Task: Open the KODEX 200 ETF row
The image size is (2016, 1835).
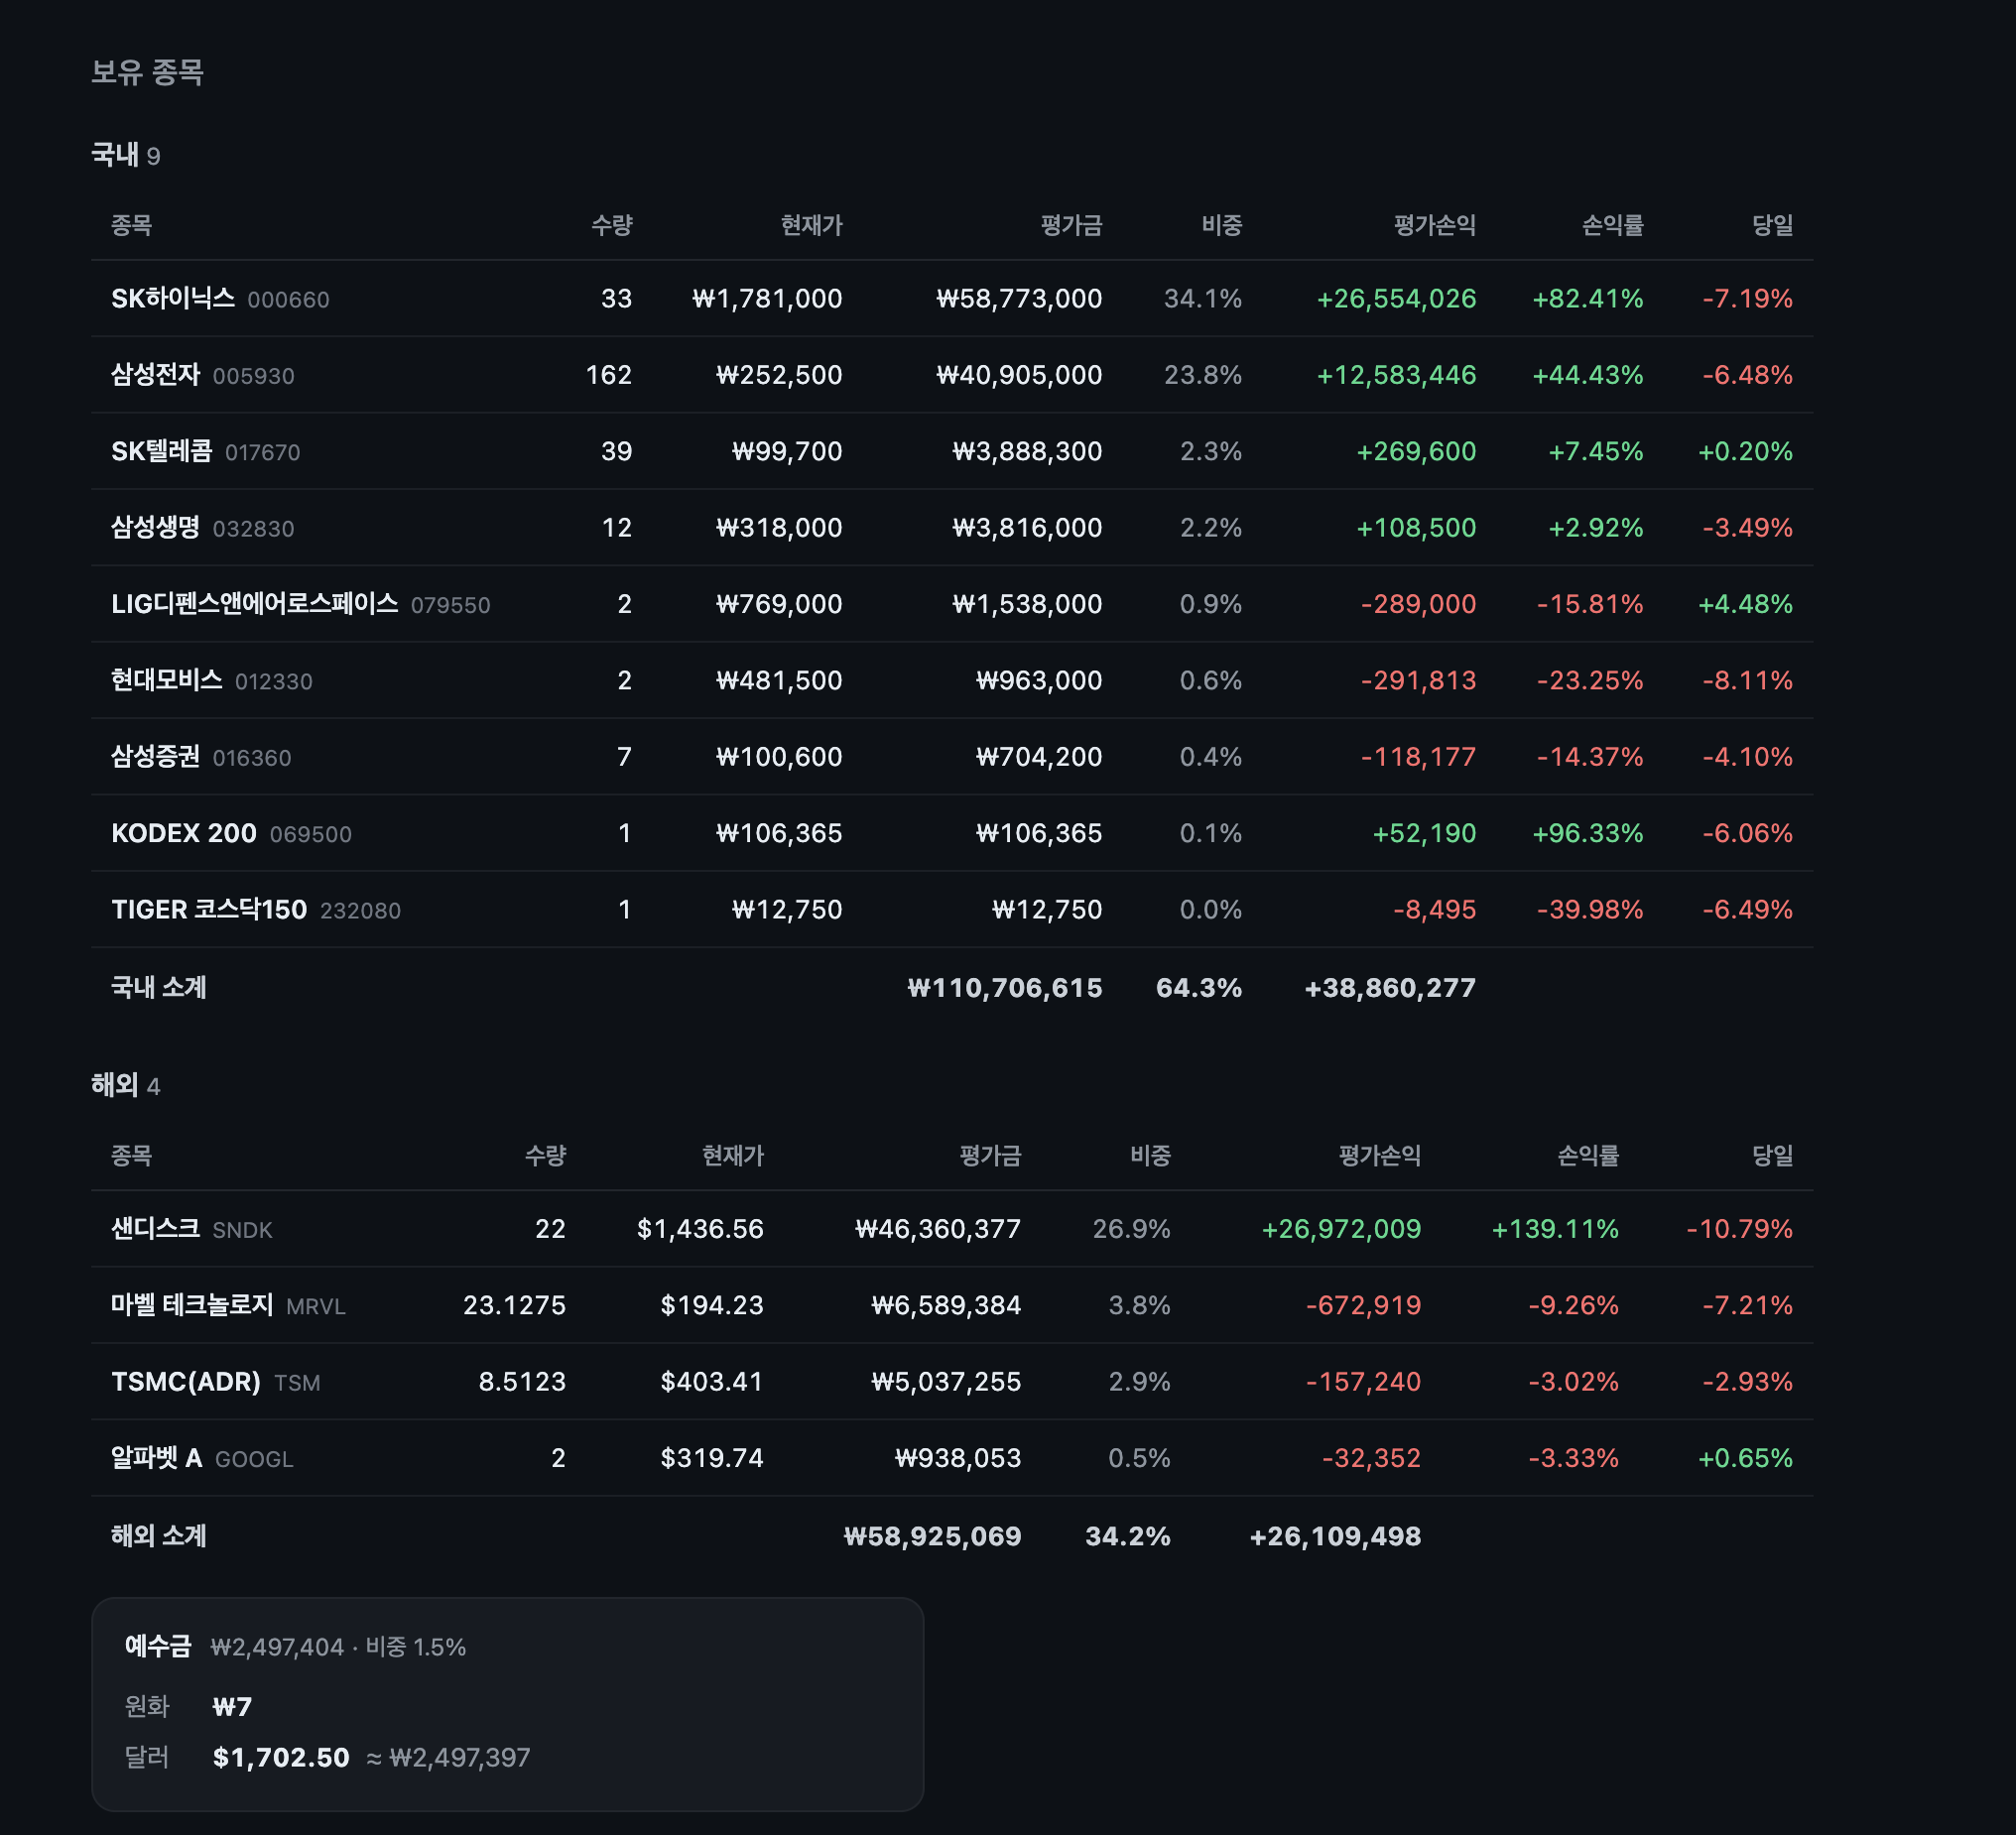Action: tap(951, 833)
